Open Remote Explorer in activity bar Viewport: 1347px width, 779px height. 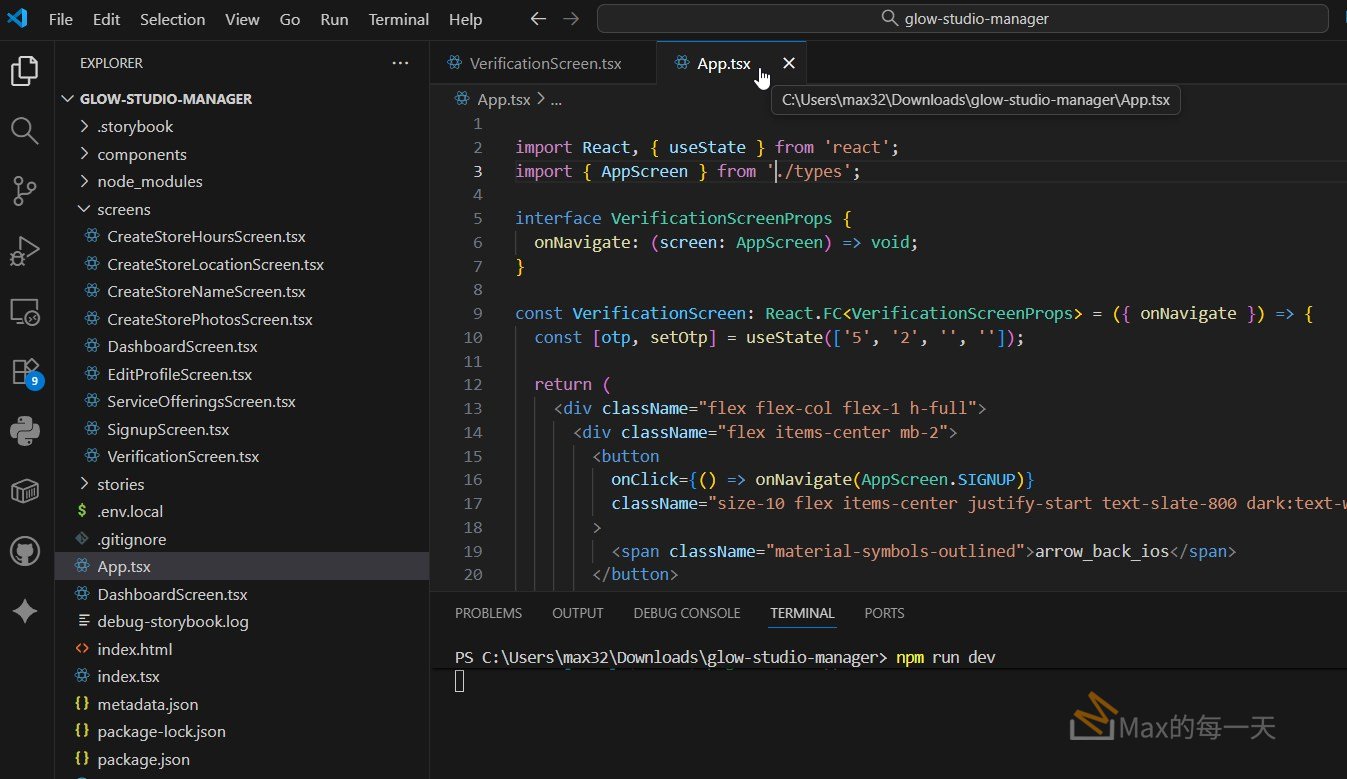coord(25,312)
